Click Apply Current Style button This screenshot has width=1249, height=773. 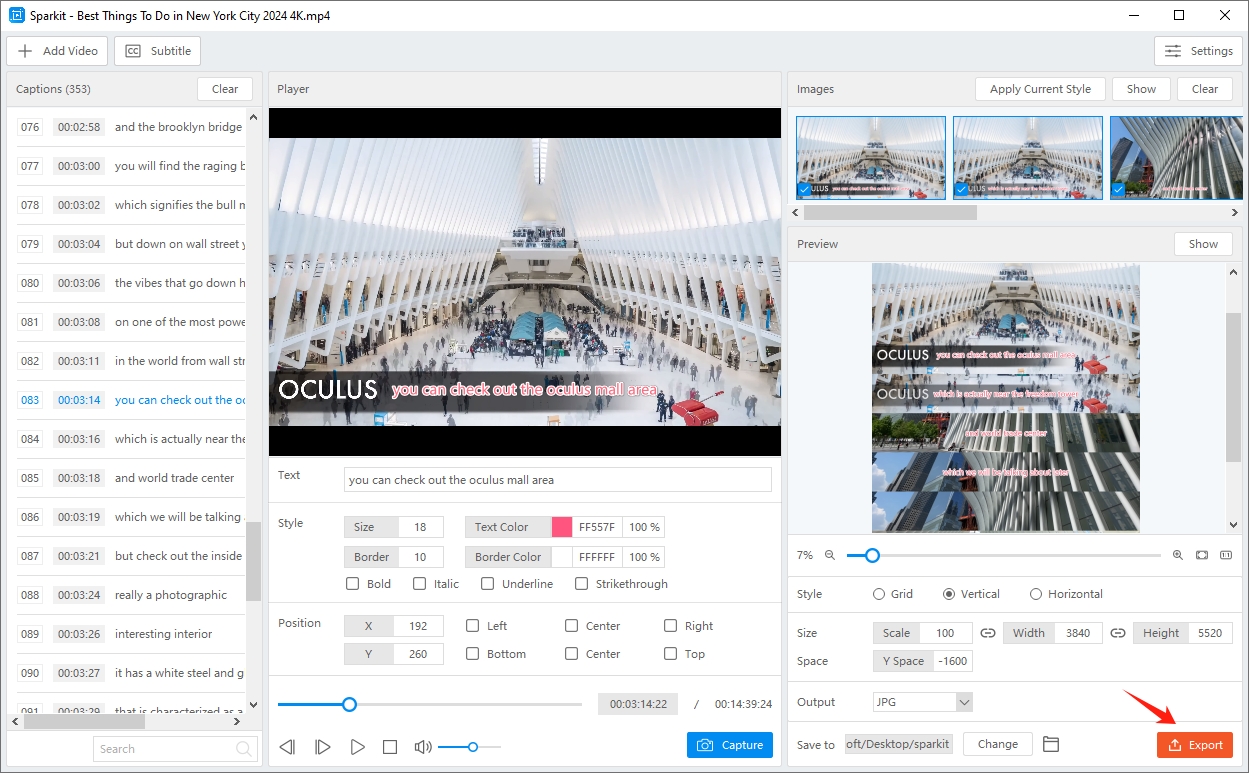(1040, 89)
